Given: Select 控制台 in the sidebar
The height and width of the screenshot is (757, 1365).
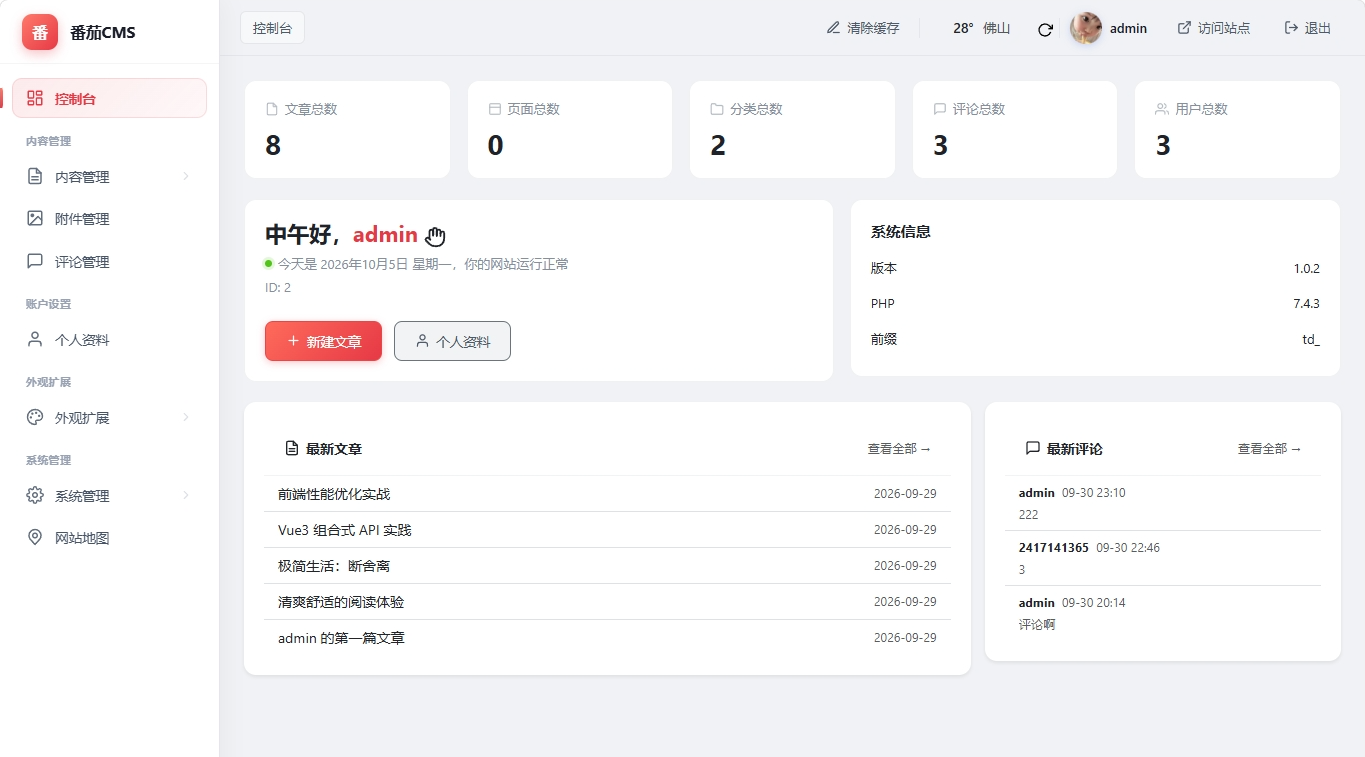Looking at the screenshot, I should [109, 98].
